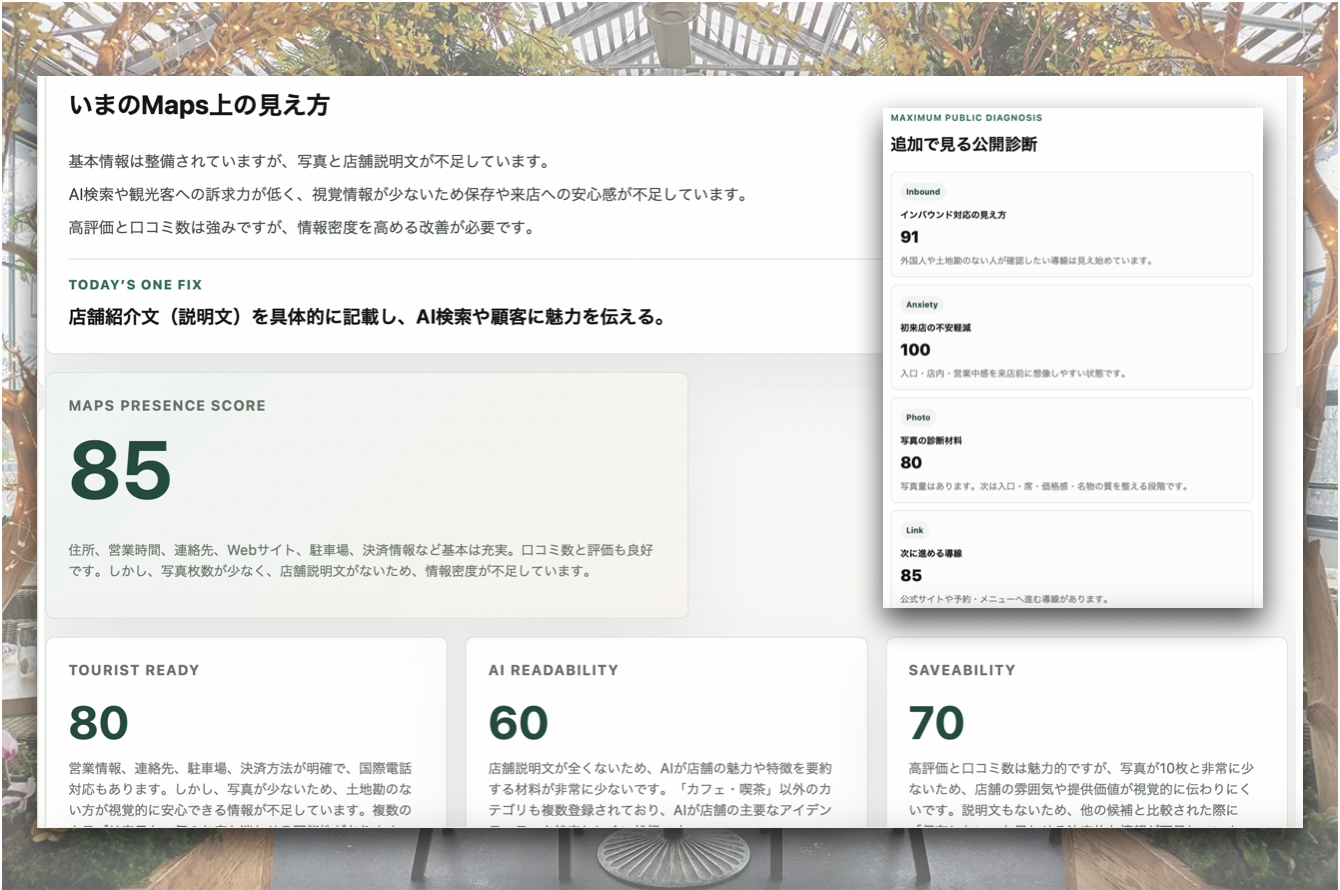Click the Photo card score 80
Screen dimensions: 1340x890
point(911,463)
